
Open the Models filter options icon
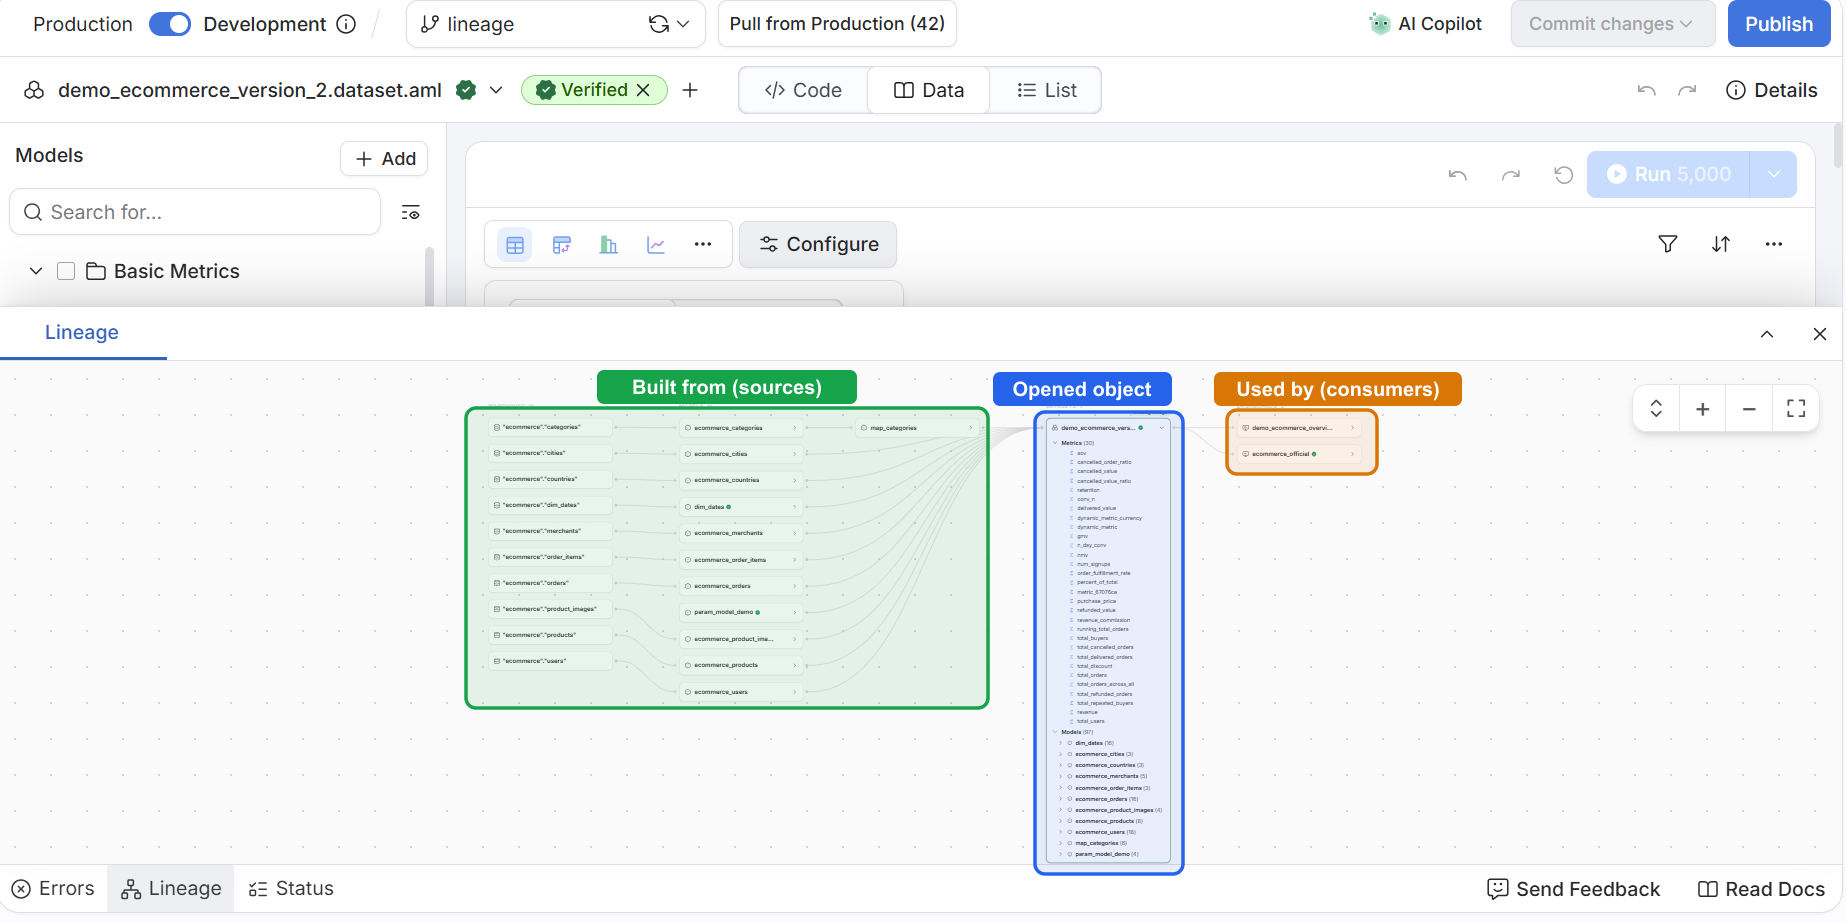pos(410,212)
